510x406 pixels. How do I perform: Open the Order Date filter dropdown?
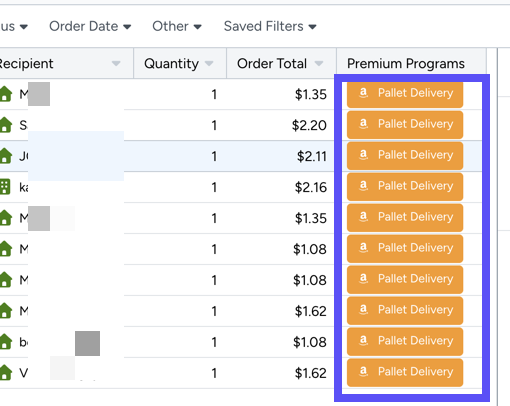tap(90, 26)
